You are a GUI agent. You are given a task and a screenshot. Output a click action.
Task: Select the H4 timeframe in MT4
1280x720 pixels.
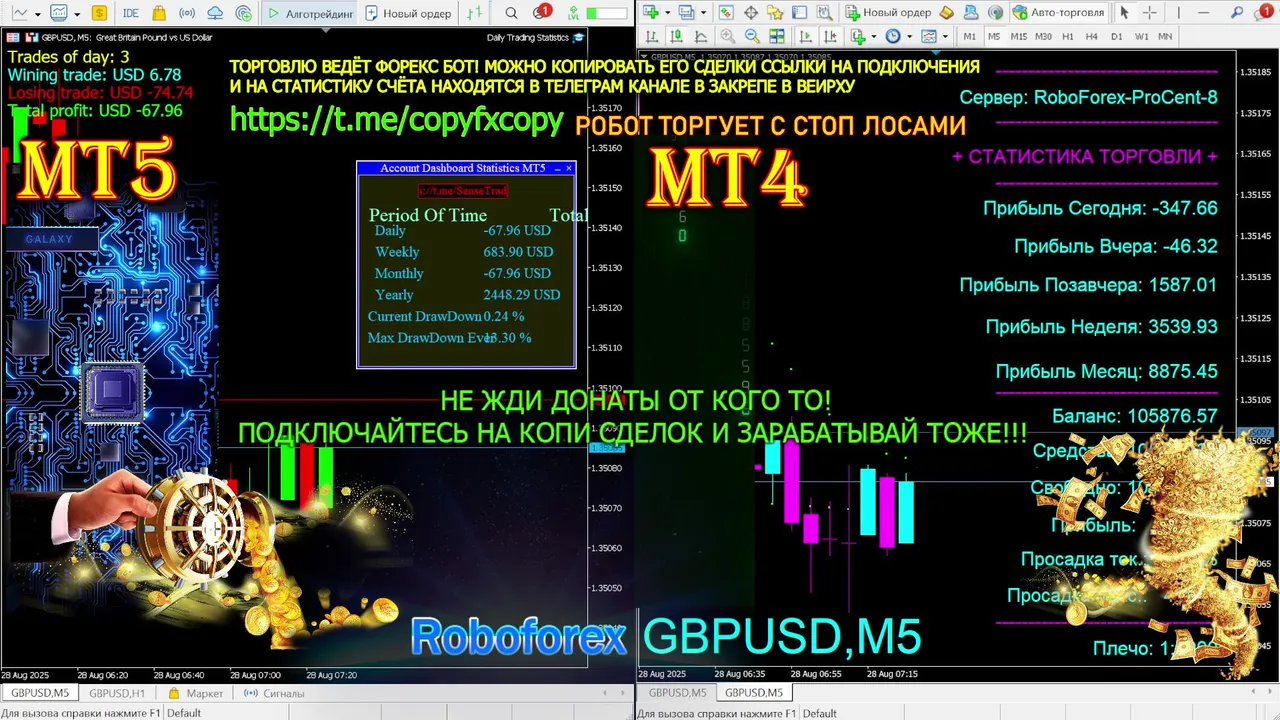tap(1092, 36)
